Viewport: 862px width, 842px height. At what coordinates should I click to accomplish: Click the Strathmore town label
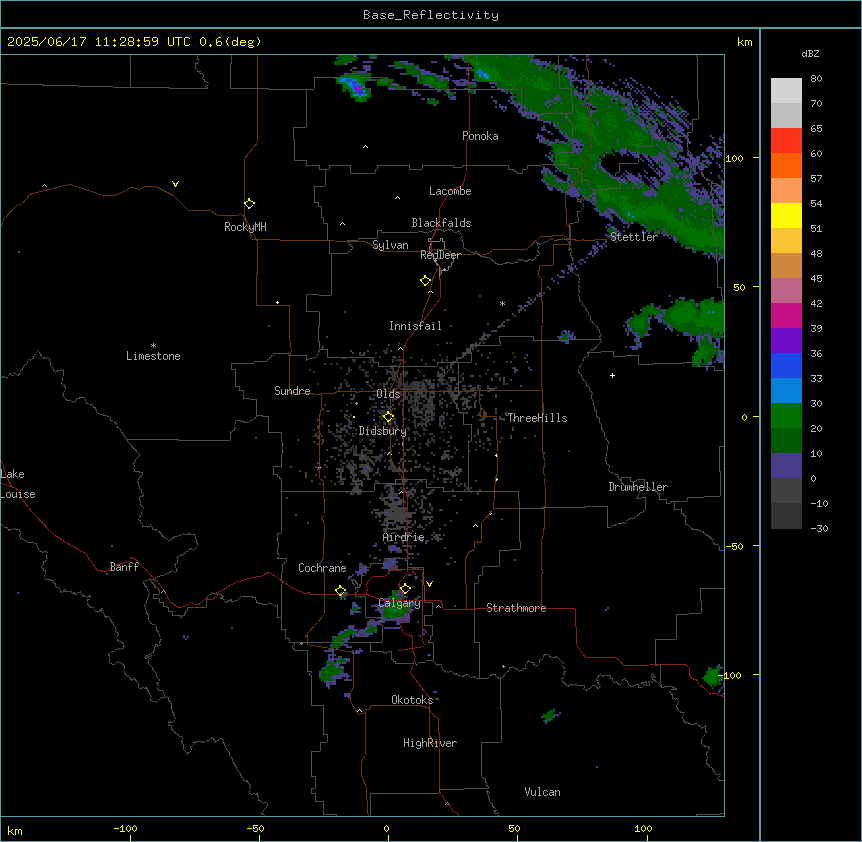(516, 608)
